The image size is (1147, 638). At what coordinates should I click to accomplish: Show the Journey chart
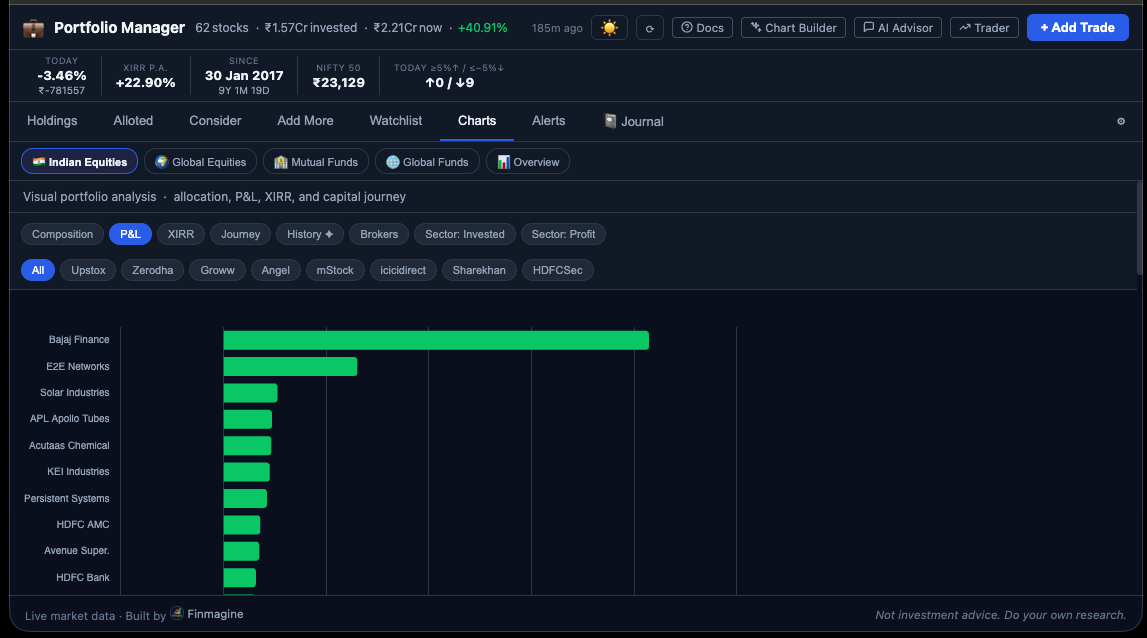(241, 234)
